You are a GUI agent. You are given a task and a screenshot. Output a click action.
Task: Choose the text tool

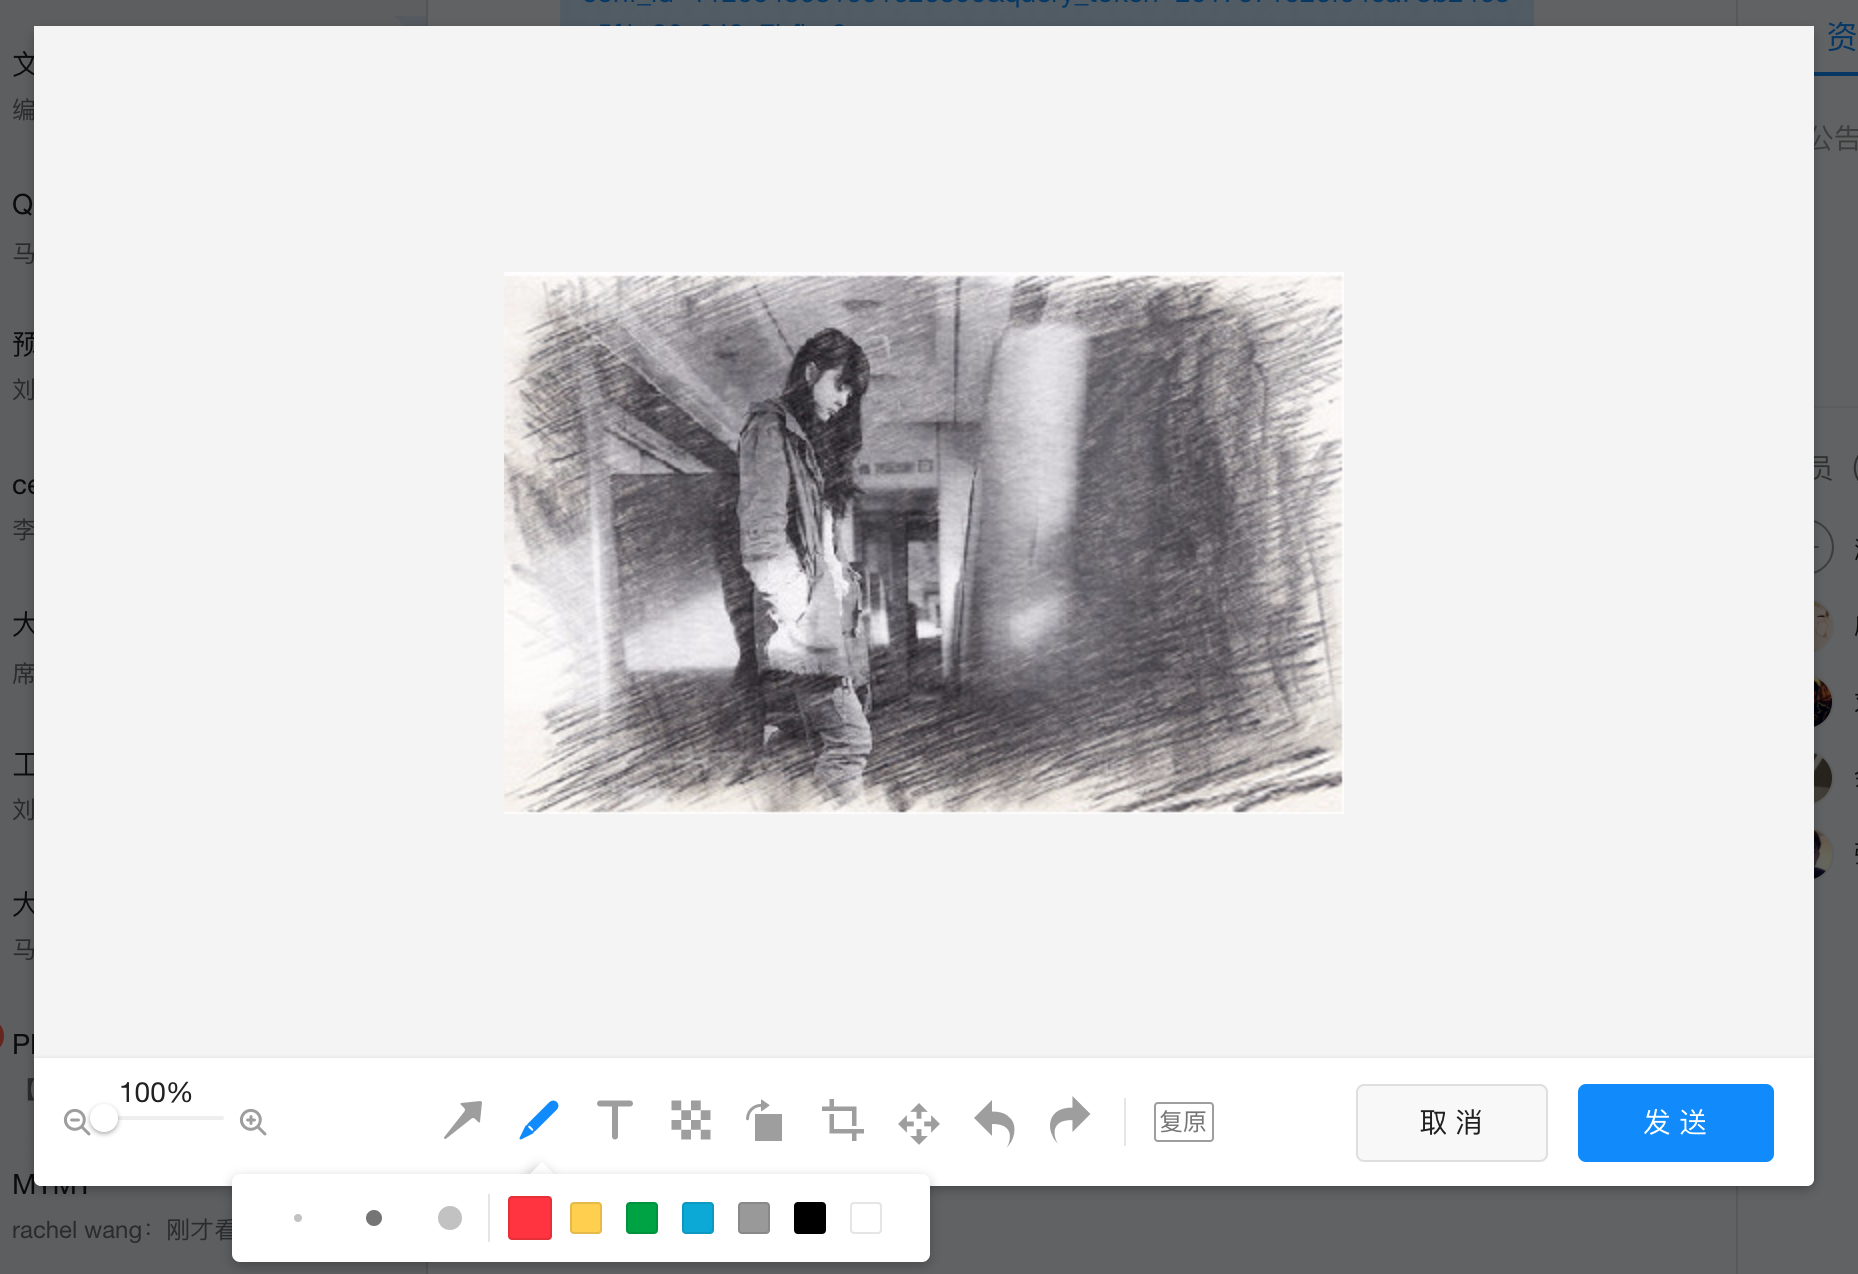(x=614, y=1121)
